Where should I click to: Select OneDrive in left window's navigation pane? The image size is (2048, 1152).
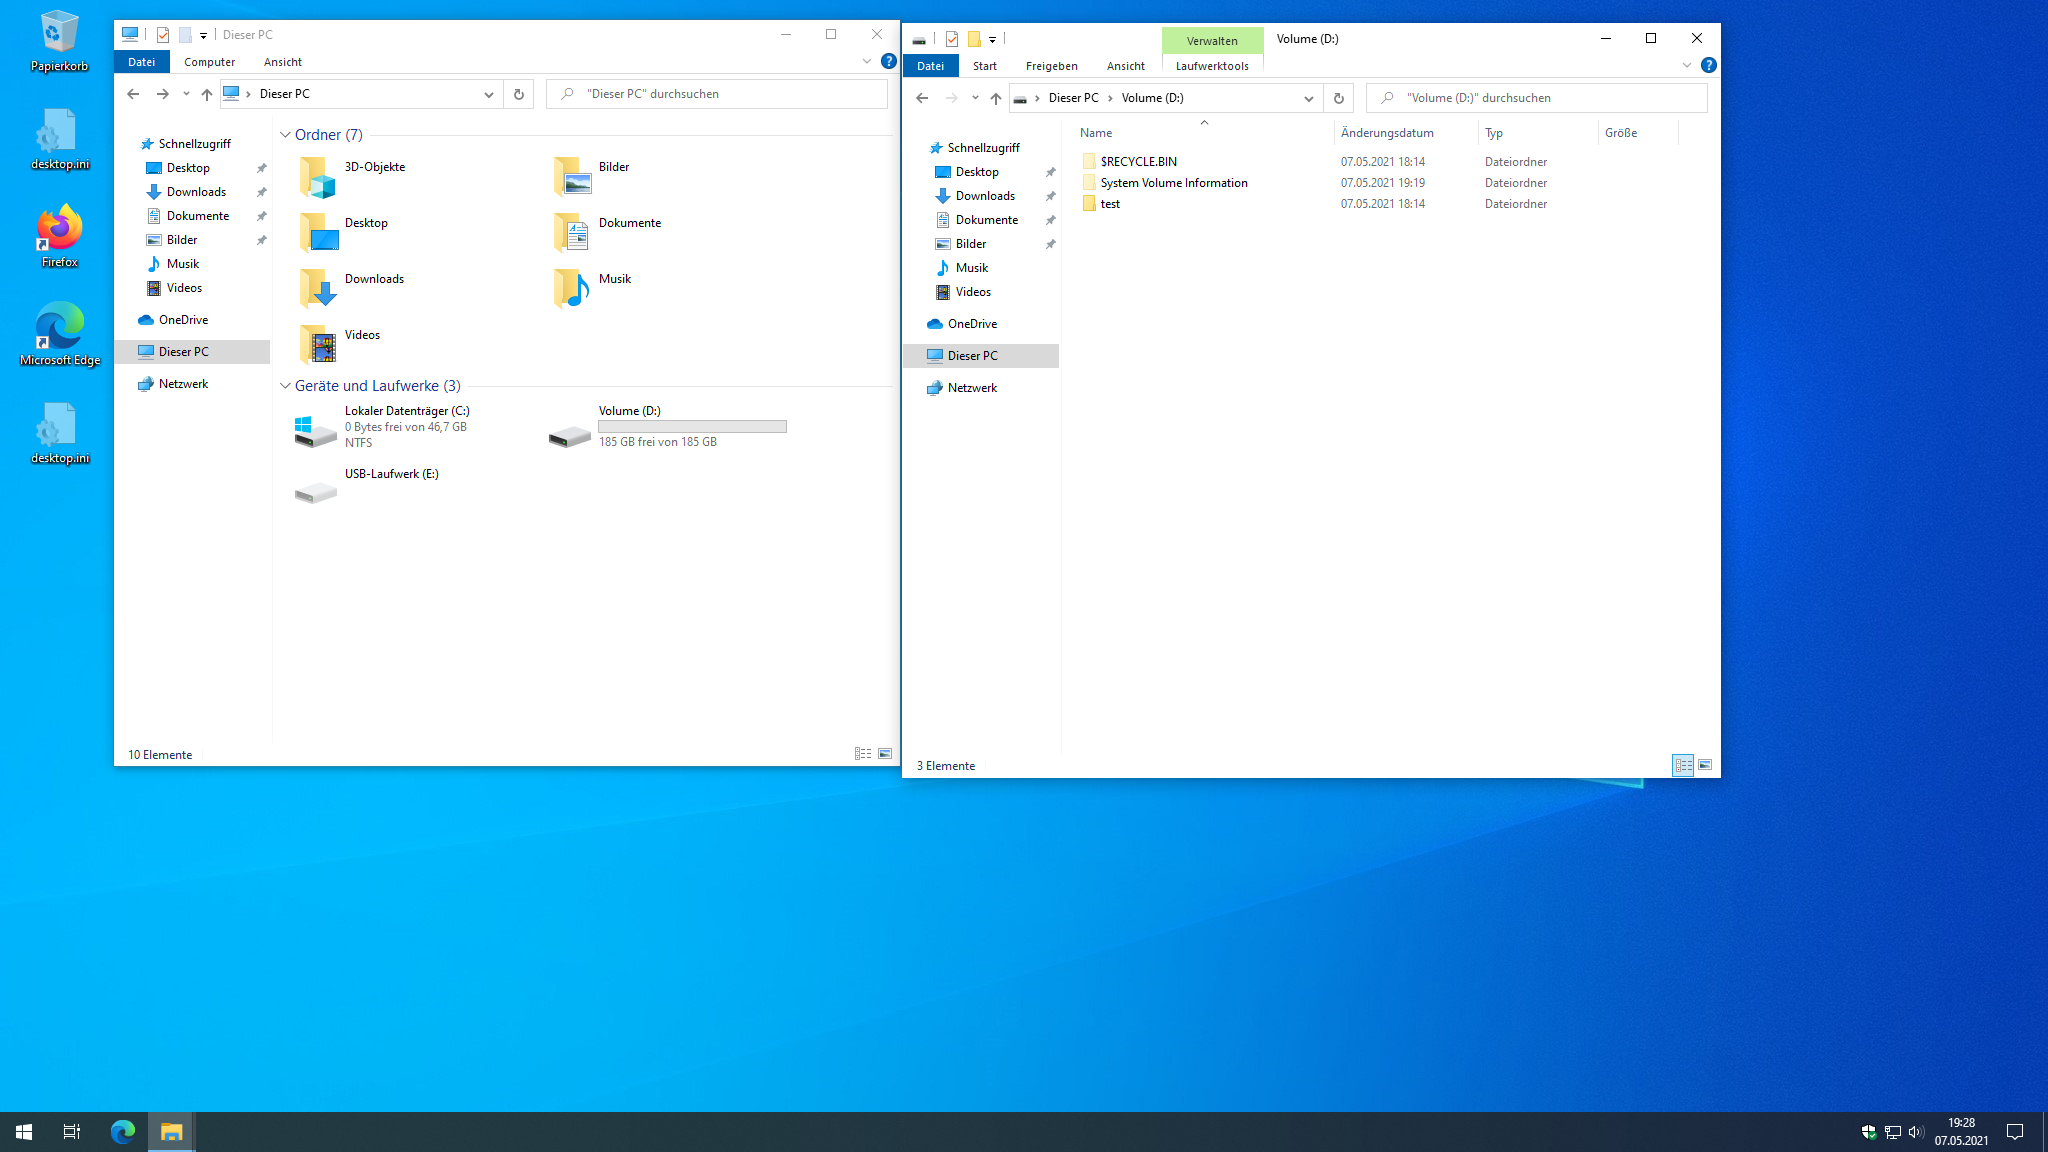[x=183, y=320]
